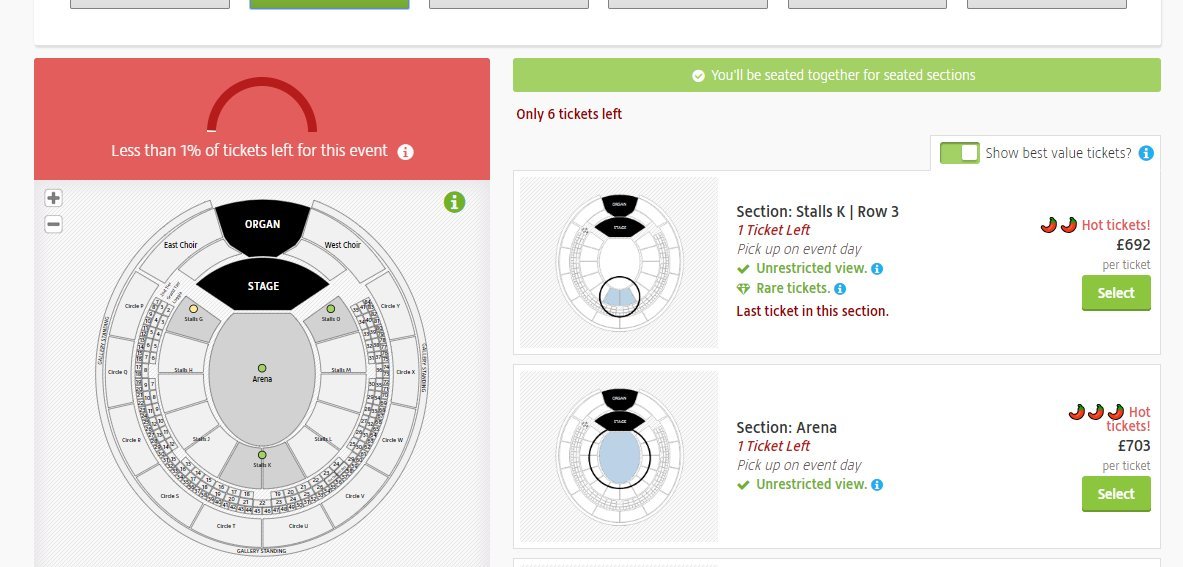Screen dimensions: 1183x567
Task: Click the West Choir section on map
Action: 344,243
